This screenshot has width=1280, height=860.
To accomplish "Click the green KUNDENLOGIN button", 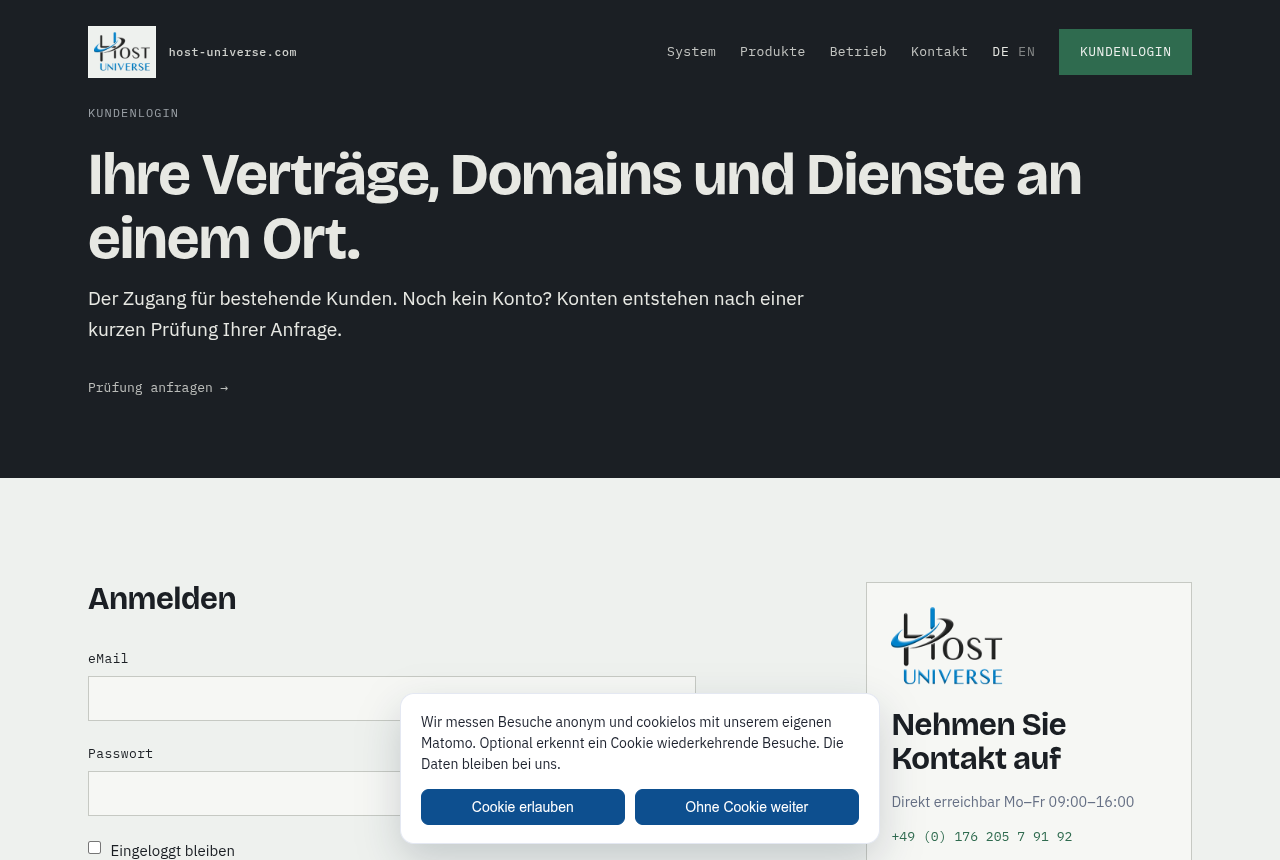I will [x=1125, y=52].
